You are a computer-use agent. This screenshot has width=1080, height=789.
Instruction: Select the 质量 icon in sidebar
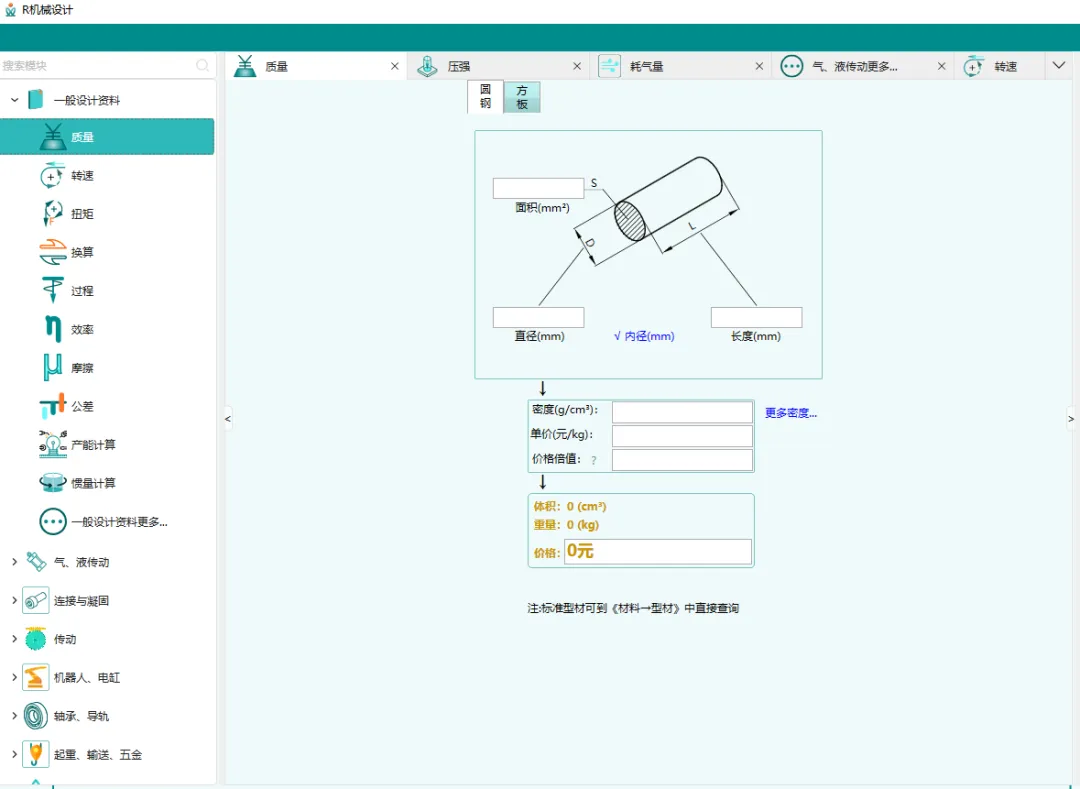pos(52,136)
